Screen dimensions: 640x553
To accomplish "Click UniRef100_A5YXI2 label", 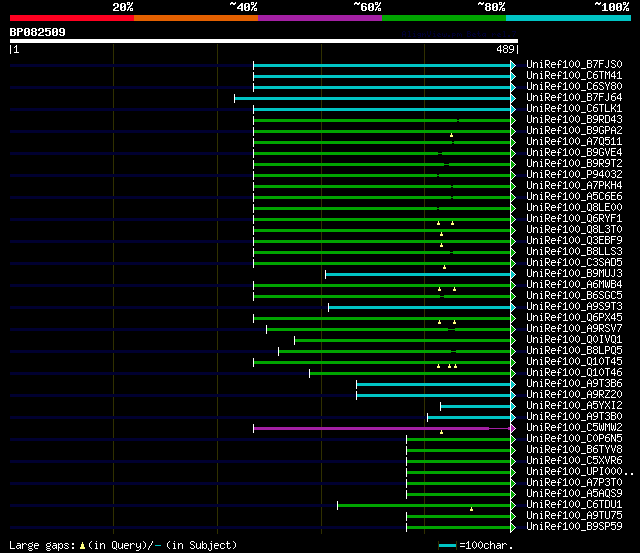I will 574,406.
